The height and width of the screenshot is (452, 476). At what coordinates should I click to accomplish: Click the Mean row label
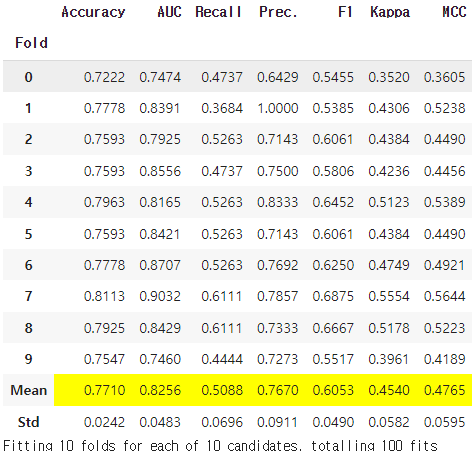(x=29, y=390)
